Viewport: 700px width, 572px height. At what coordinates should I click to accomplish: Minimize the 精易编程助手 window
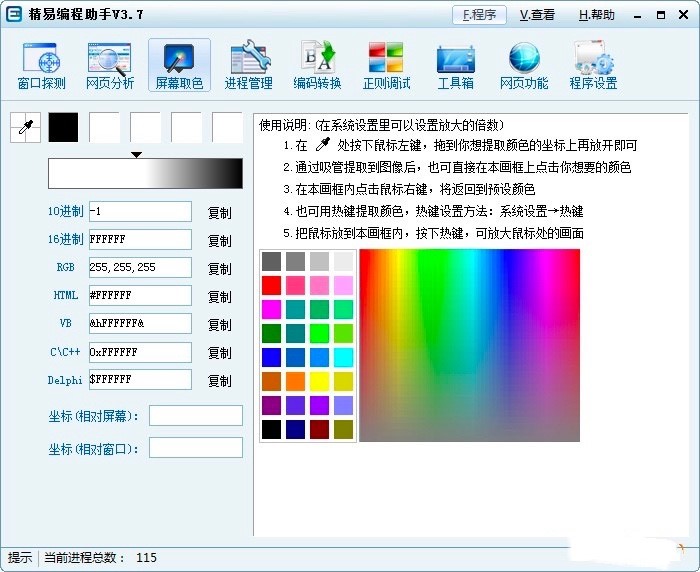pyautogui.click(x=638, y=15)
